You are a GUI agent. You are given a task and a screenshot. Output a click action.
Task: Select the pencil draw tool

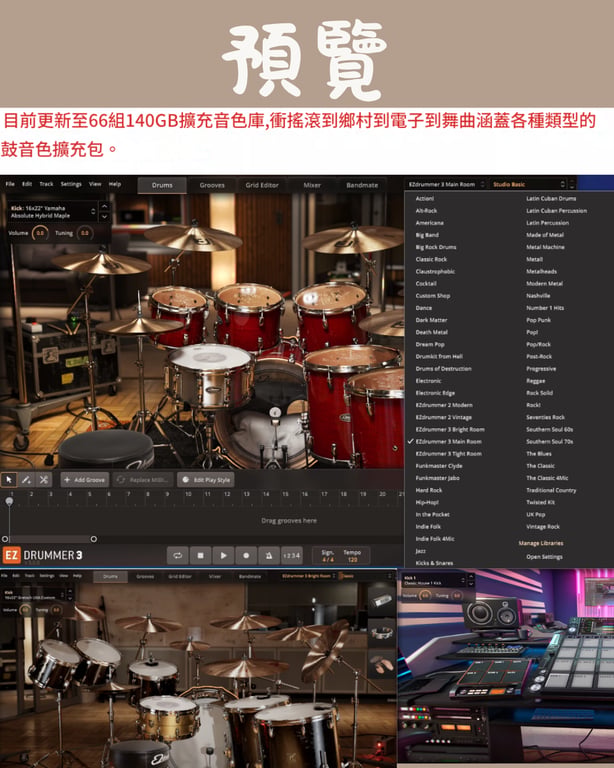tap(26, 480)
